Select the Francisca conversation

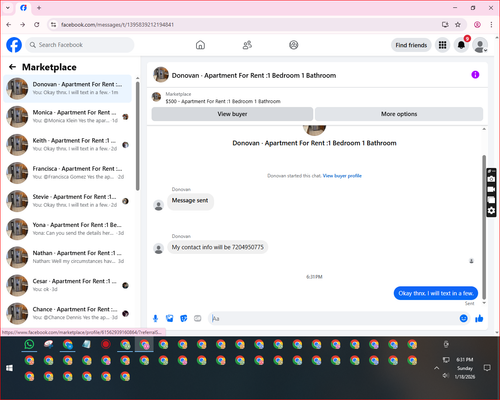tap(67, 173)
